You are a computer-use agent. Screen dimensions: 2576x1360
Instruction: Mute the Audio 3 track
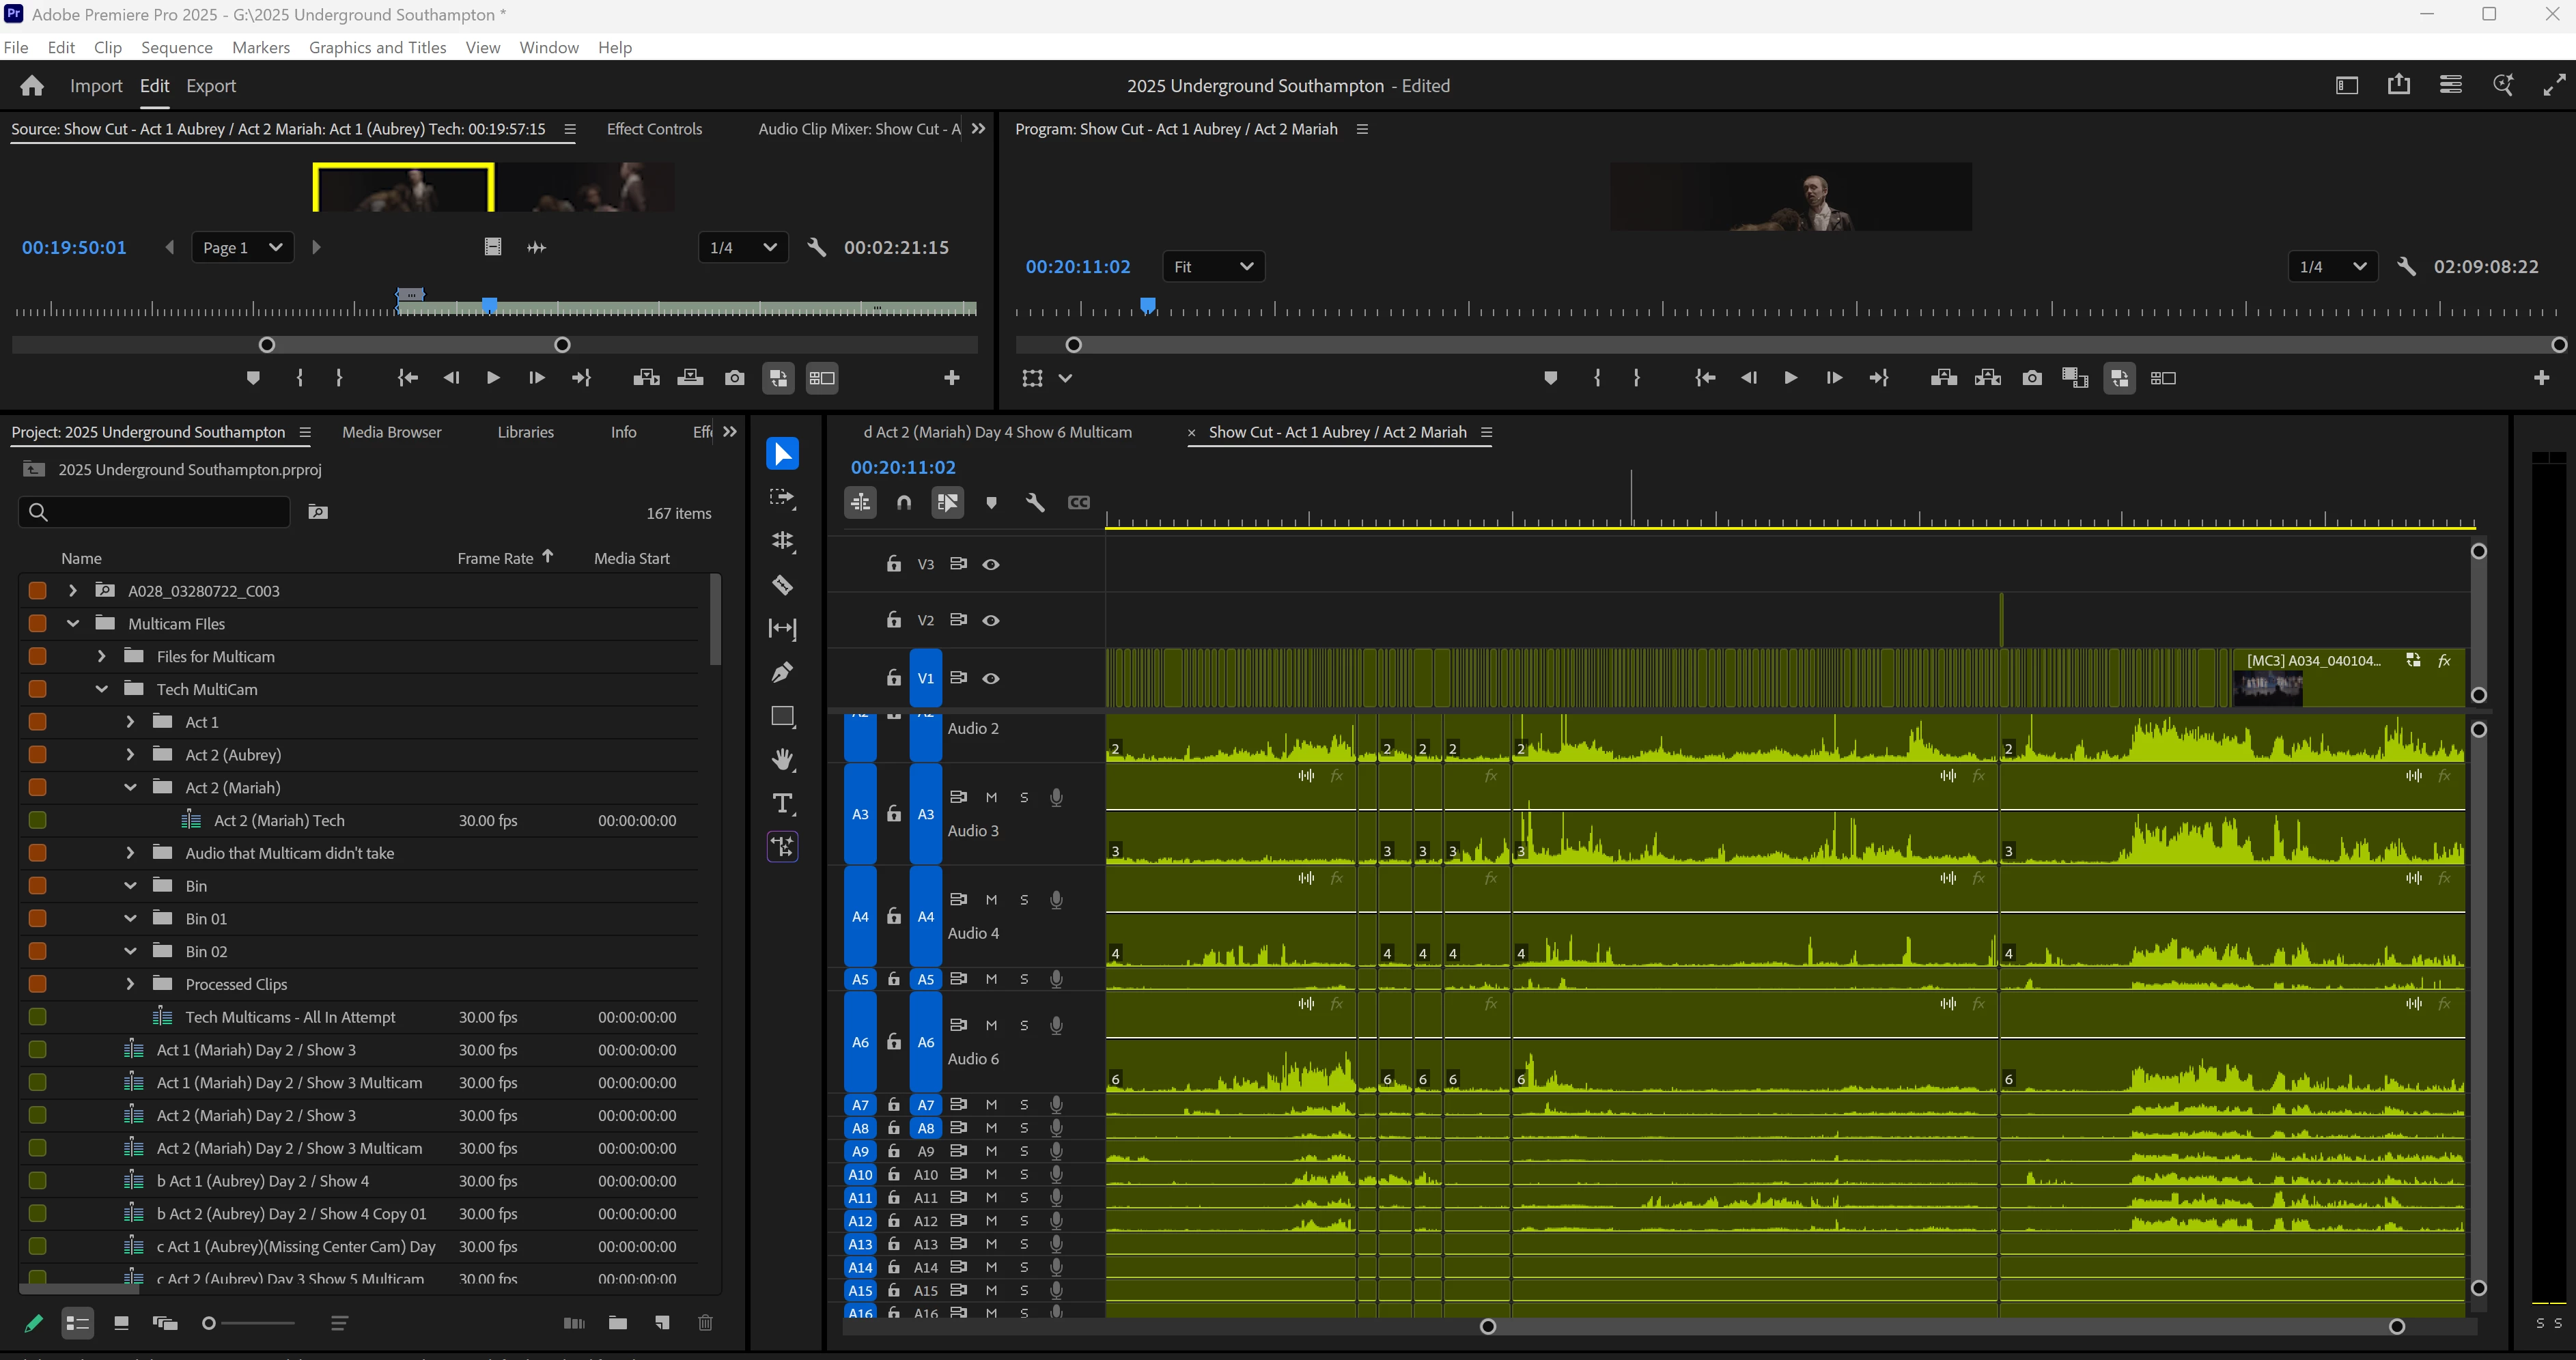coord(991,798)
